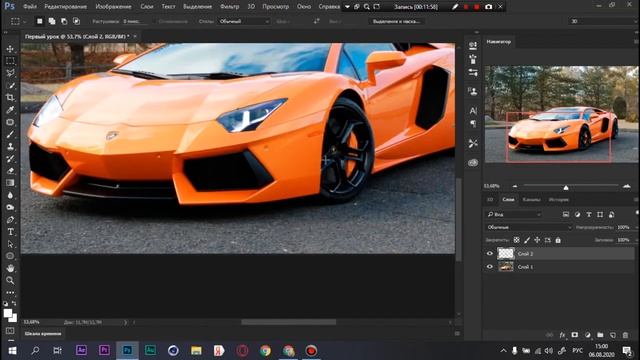Open the Шкала времени timeline panel

coord(43,334)
